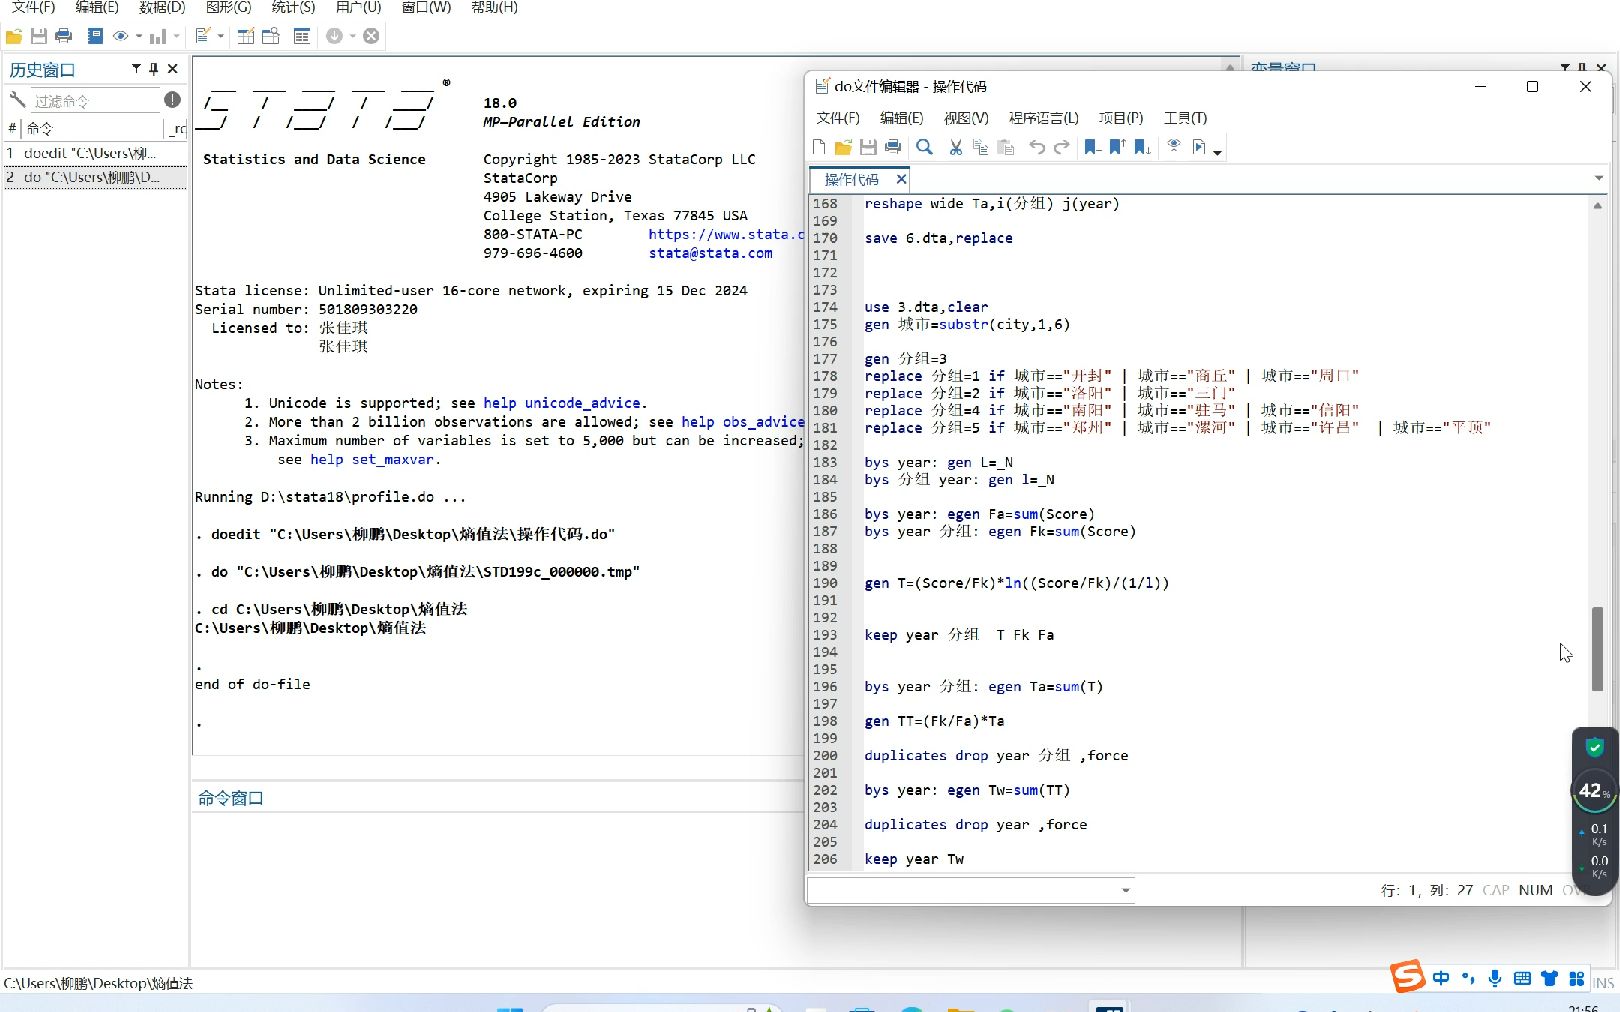Viewport: 1620px width, 1012px height.
Task: Click the Graph bar-chart icon in main toolbar
Action: 158,36
